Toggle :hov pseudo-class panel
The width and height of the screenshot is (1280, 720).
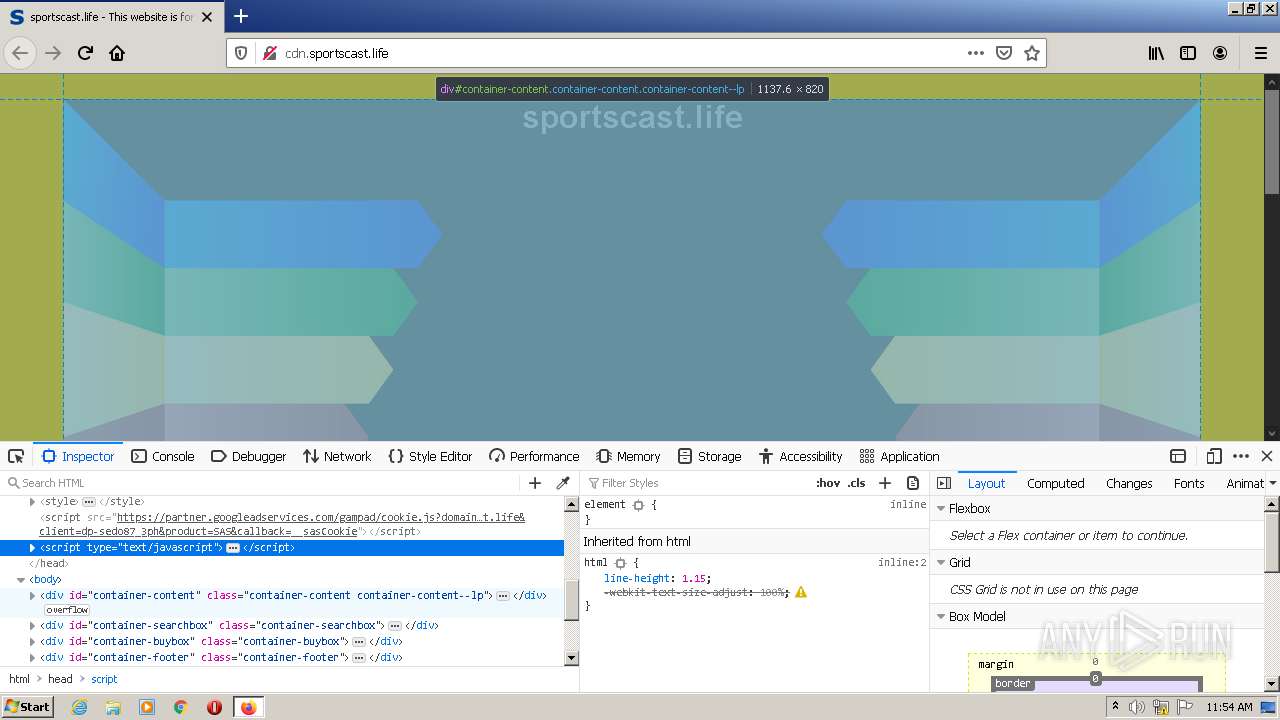coord(828,483)
